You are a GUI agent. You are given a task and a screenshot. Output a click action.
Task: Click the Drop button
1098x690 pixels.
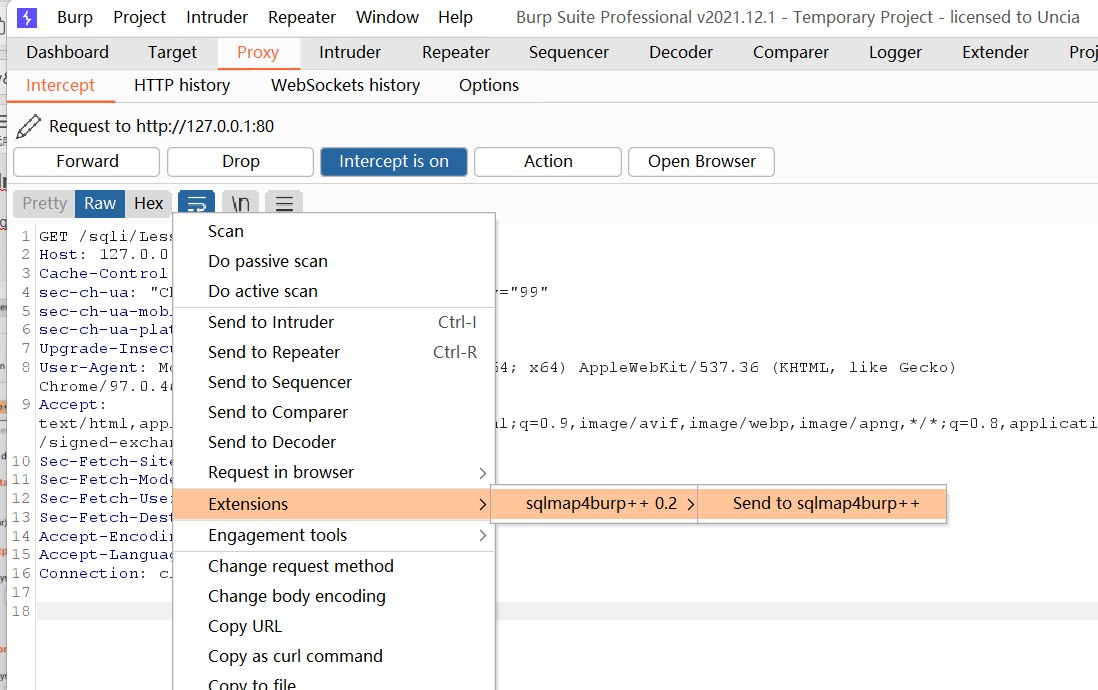click(x=240, y=162)
